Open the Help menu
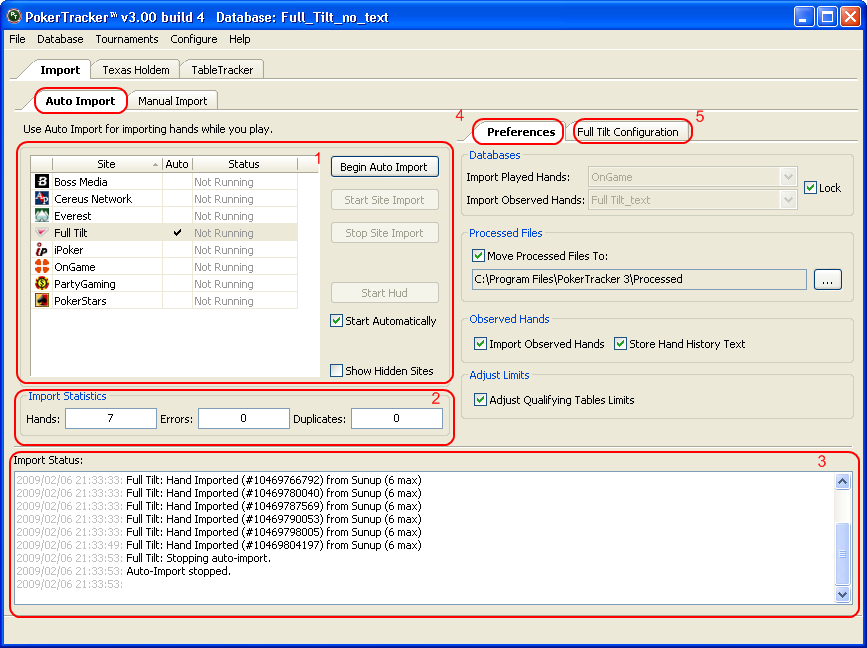 click(x=239, y=39)
